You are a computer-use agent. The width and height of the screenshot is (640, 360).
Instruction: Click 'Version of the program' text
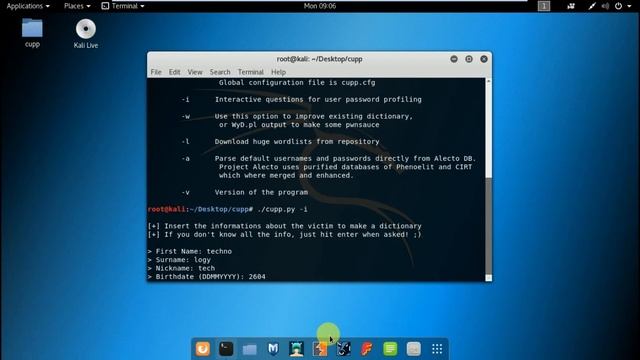pyautogui.click(x=261, y=192)
